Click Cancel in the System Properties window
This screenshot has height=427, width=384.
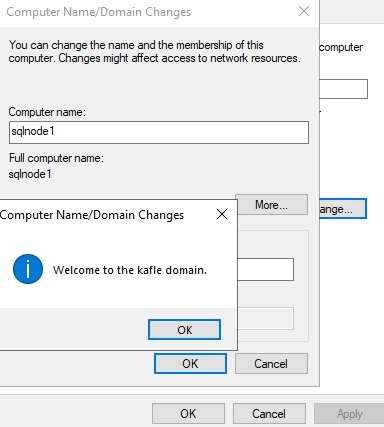269,414
